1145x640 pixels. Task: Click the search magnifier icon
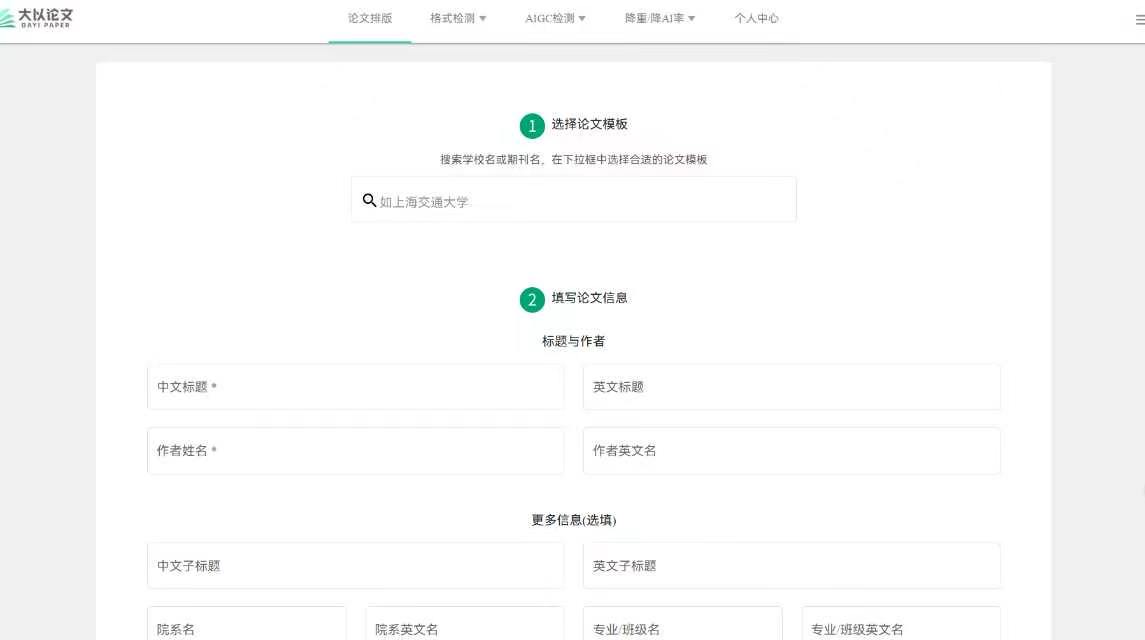coord(369,201)
